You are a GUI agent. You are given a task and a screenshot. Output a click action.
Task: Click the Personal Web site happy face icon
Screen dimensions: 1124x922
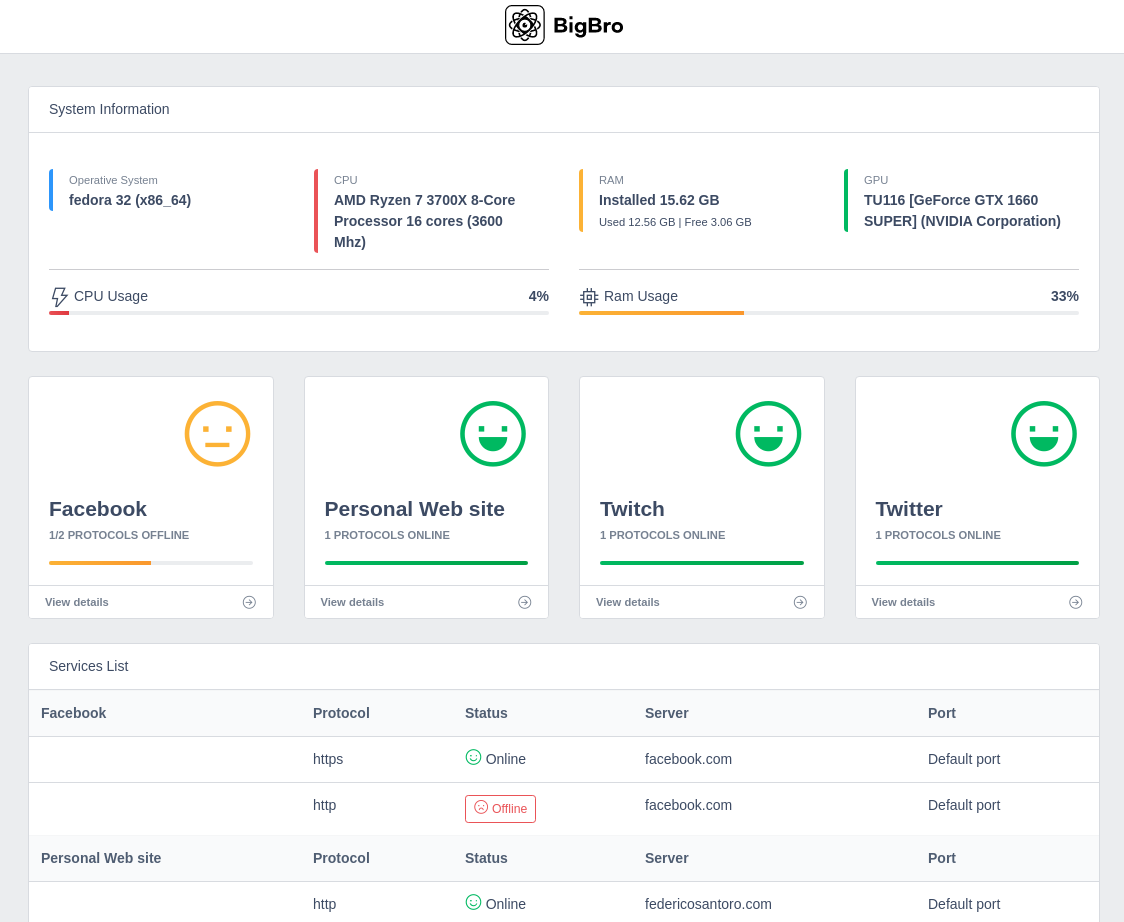pos(492,434)
